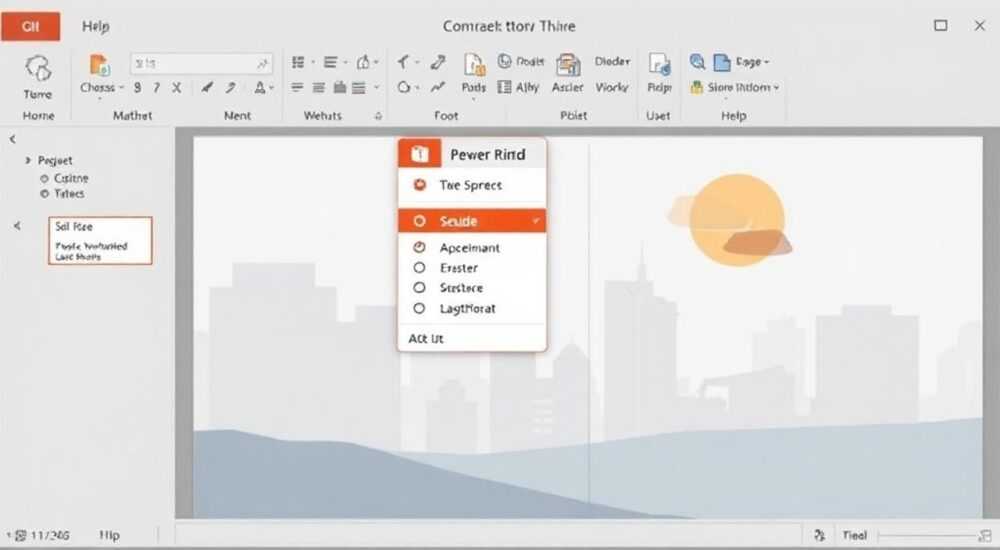Select the Apcelmant radio option
The image size is (1000, 550).
[x=419, y=248]
